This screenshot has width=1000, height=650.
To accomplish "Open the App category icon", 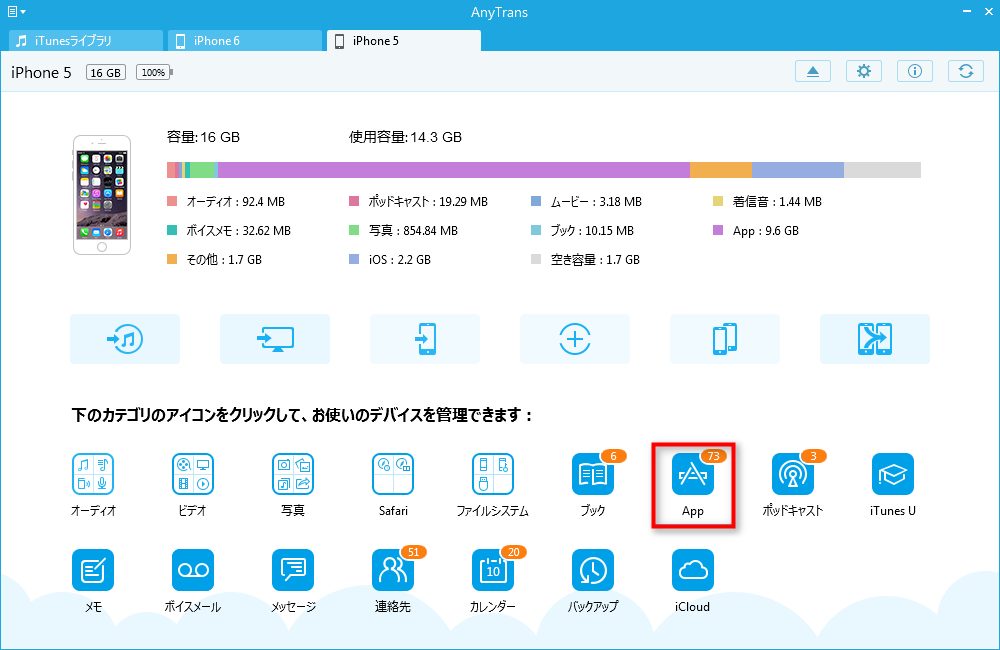I will tap(693, 474).
